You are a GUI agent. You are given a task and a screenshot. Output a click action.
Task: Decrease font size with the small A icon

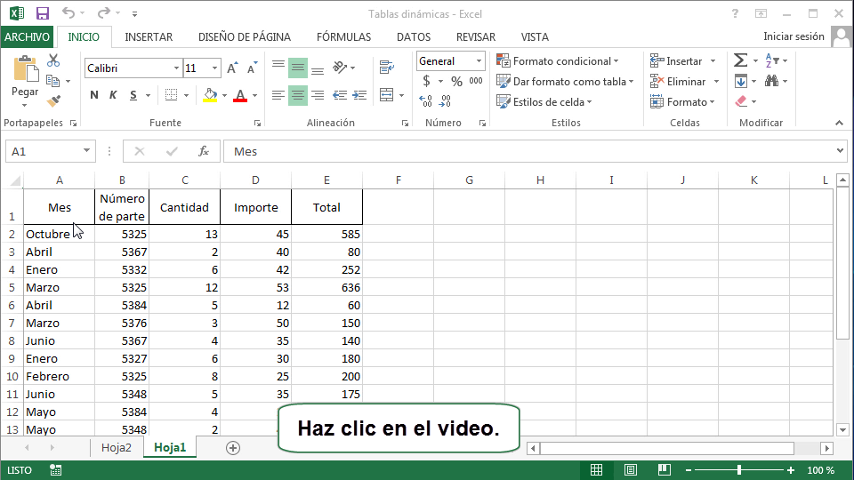tap(252, 68)
